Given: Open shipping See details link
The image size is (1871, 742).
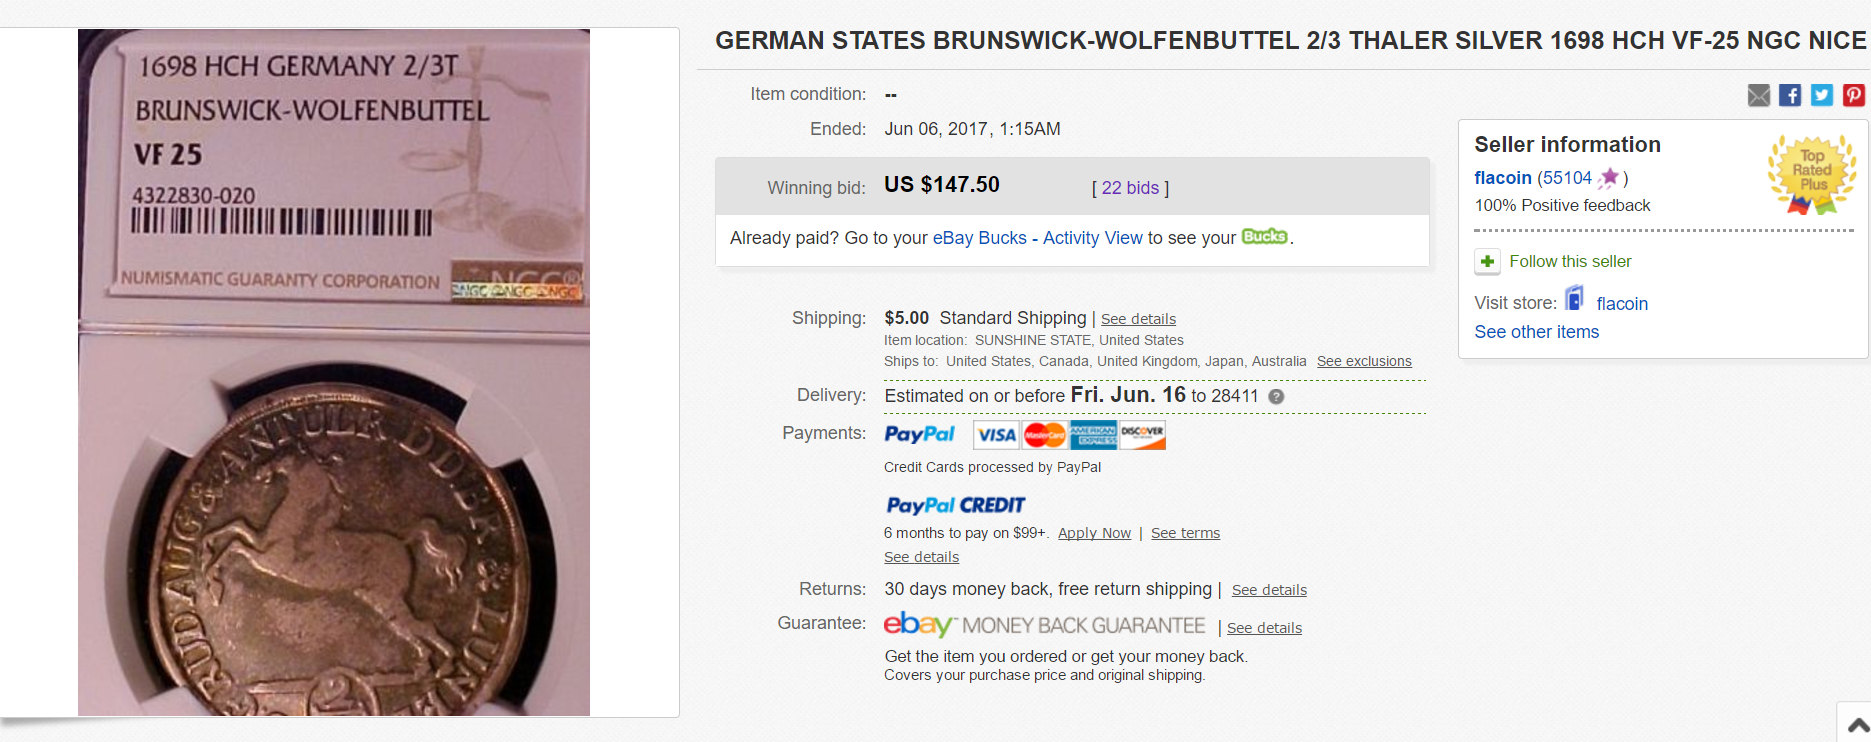Looking at the screenshot, I should pos(1138,319).
